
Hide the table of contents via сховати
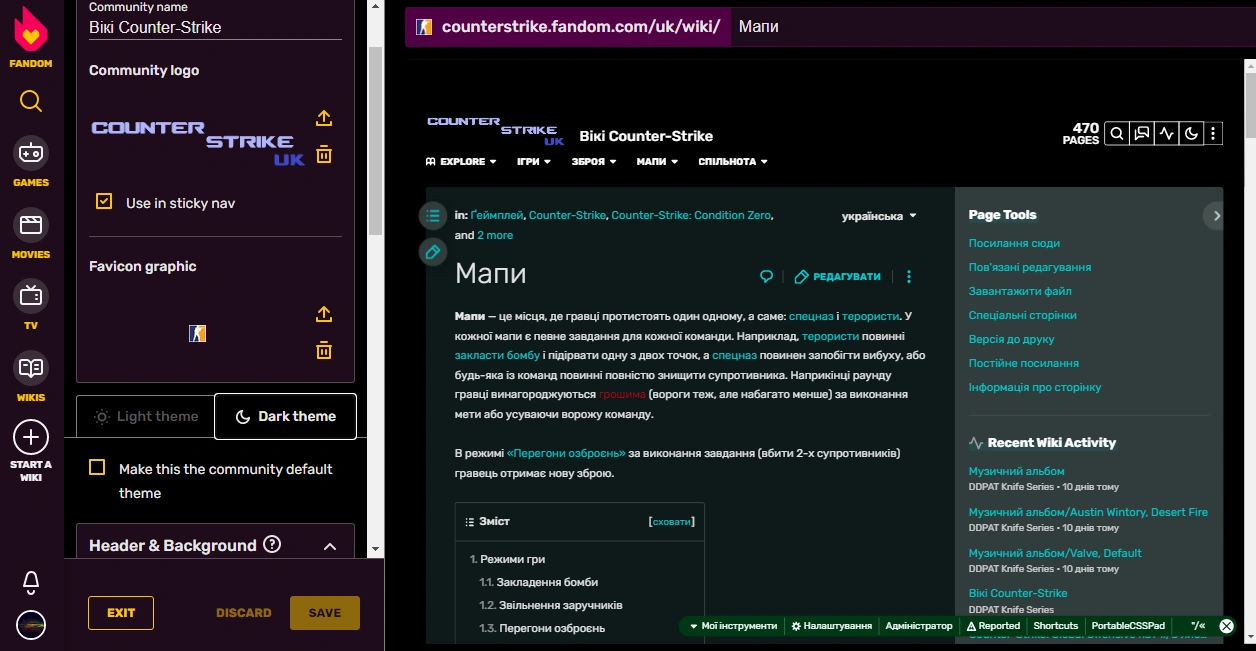671,521
